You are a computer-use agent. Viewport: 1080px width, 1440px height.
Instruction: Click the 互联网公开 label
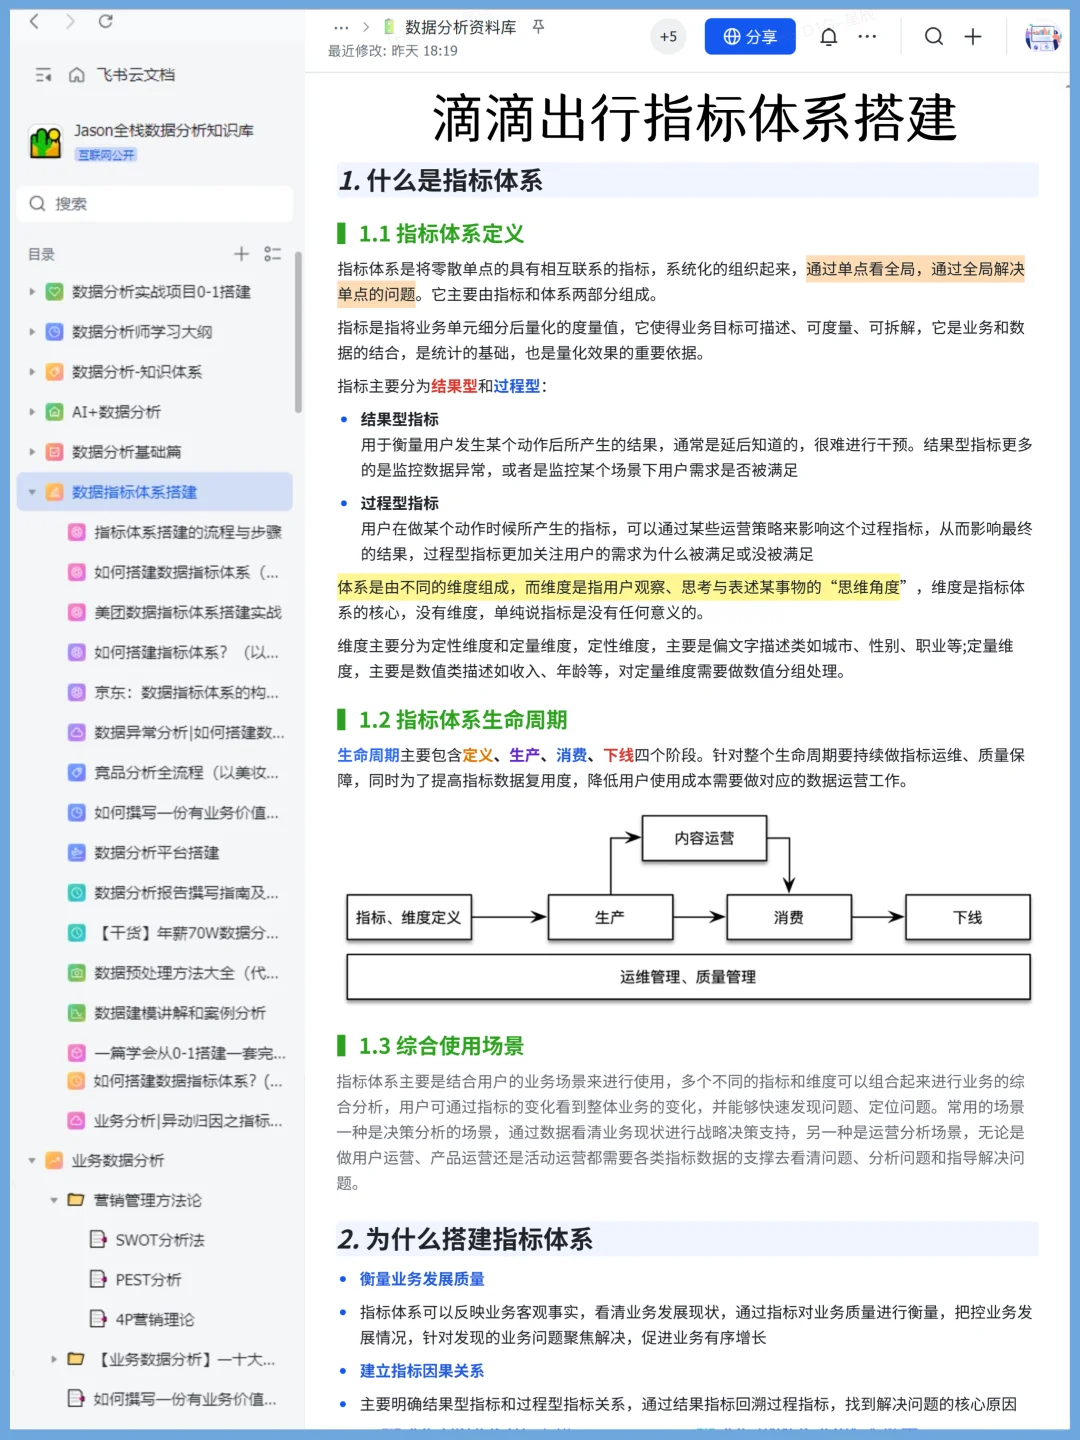[108, 155]
